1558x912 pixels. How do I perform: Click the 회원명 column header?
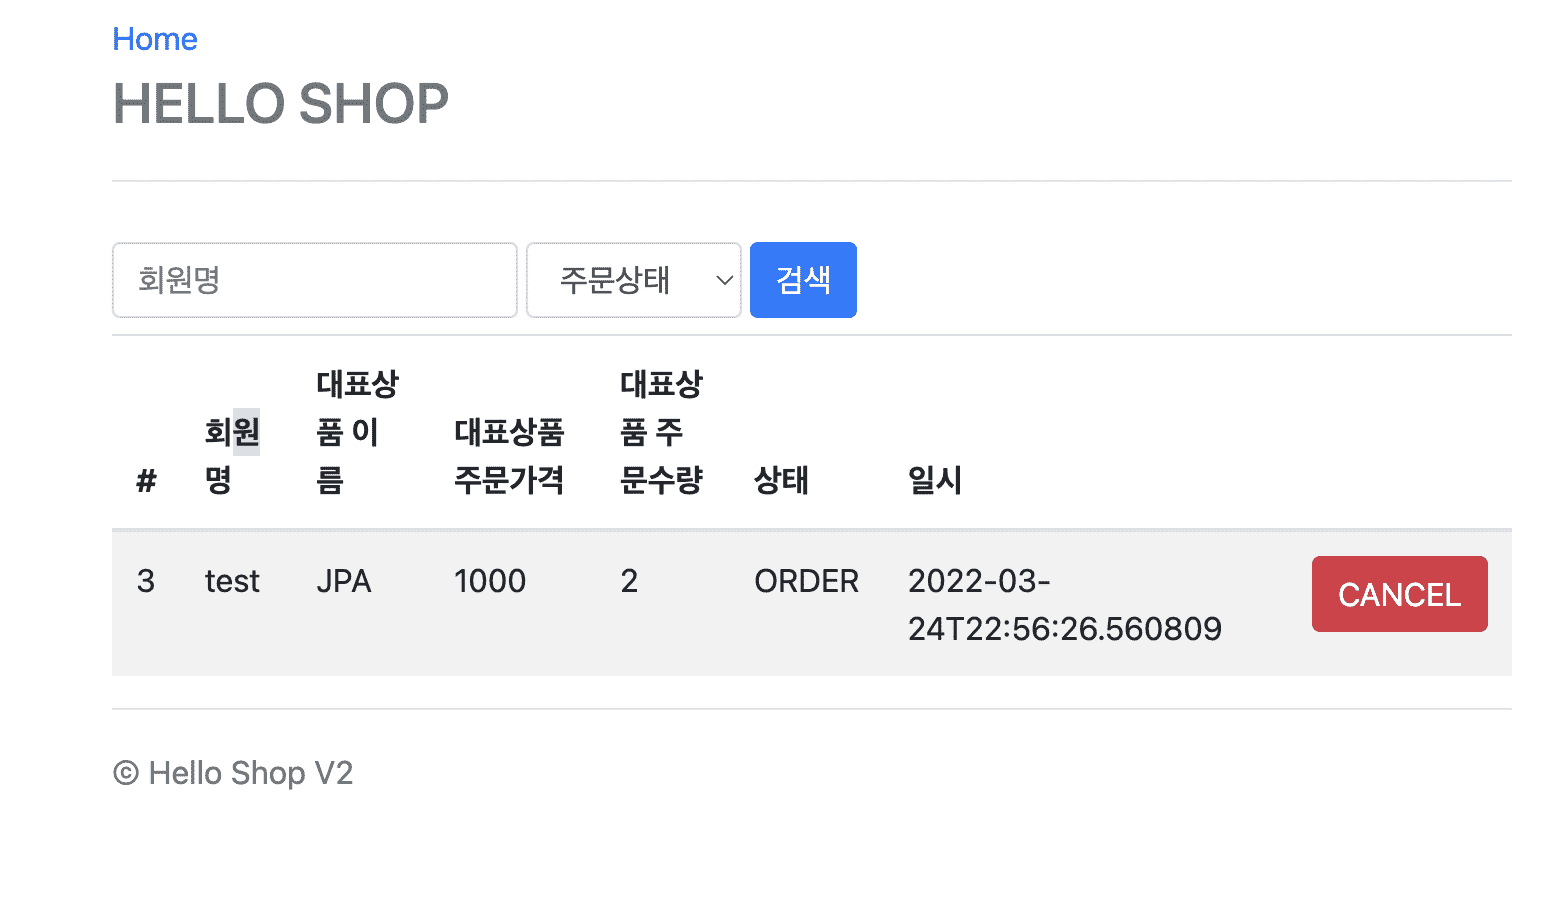(x=232, y=456)
